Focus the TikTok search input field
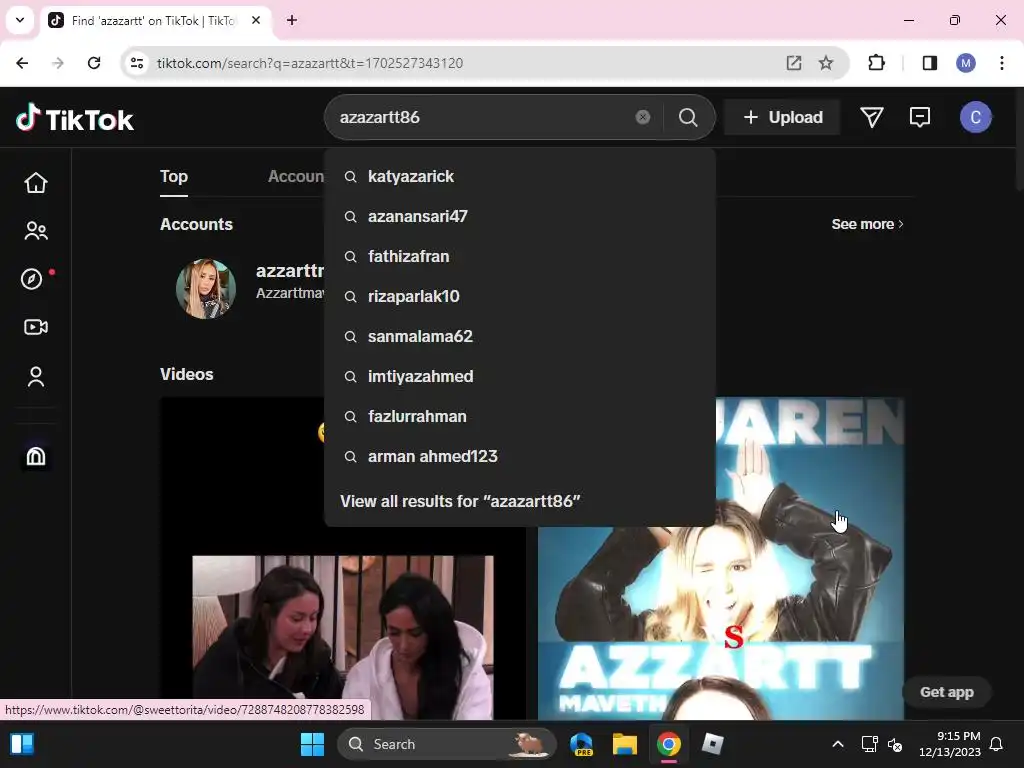Image resolution: width=1024 pixels, height=768 pixels. (483, 118)
